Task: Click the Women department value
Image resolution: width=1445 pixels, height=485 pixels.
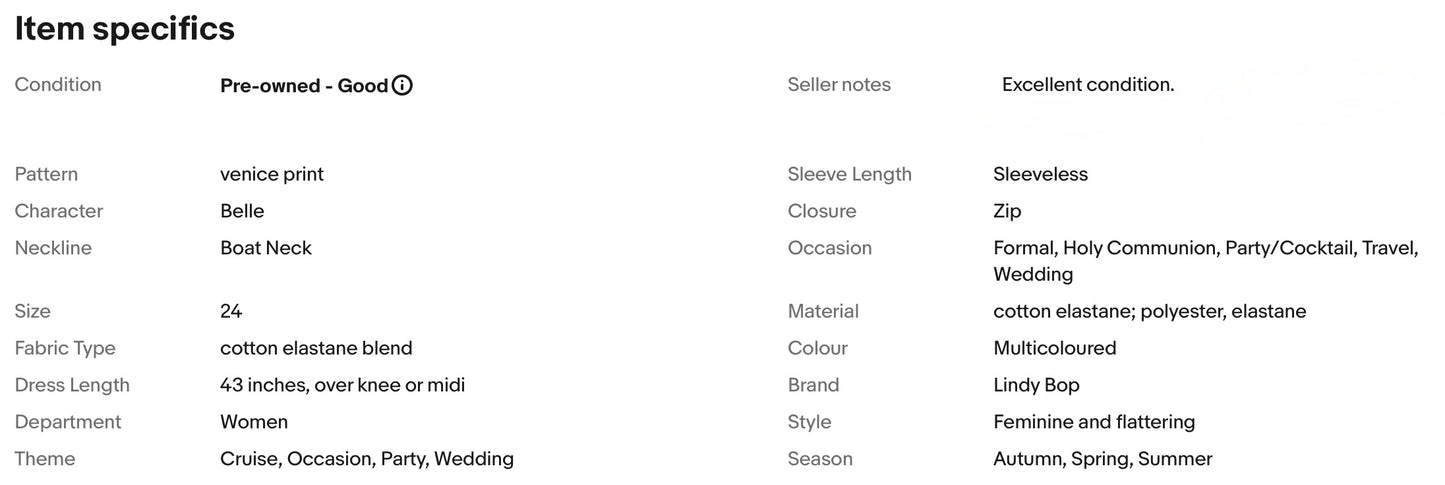Action: point(254,422)
